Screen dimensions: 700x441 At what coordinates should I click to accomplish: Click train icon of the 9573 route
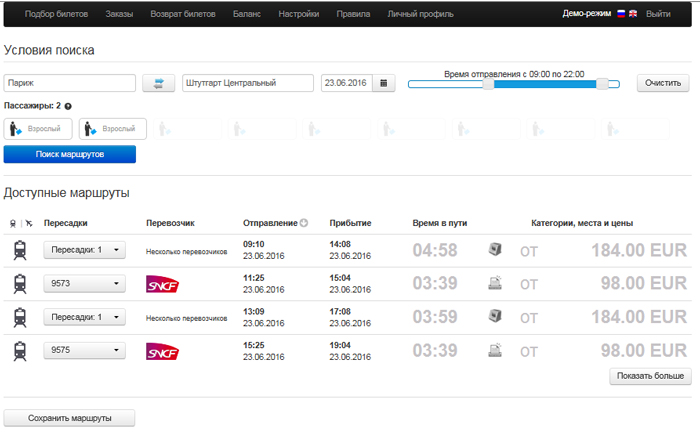pyautogui.click(x=20, y=283)
